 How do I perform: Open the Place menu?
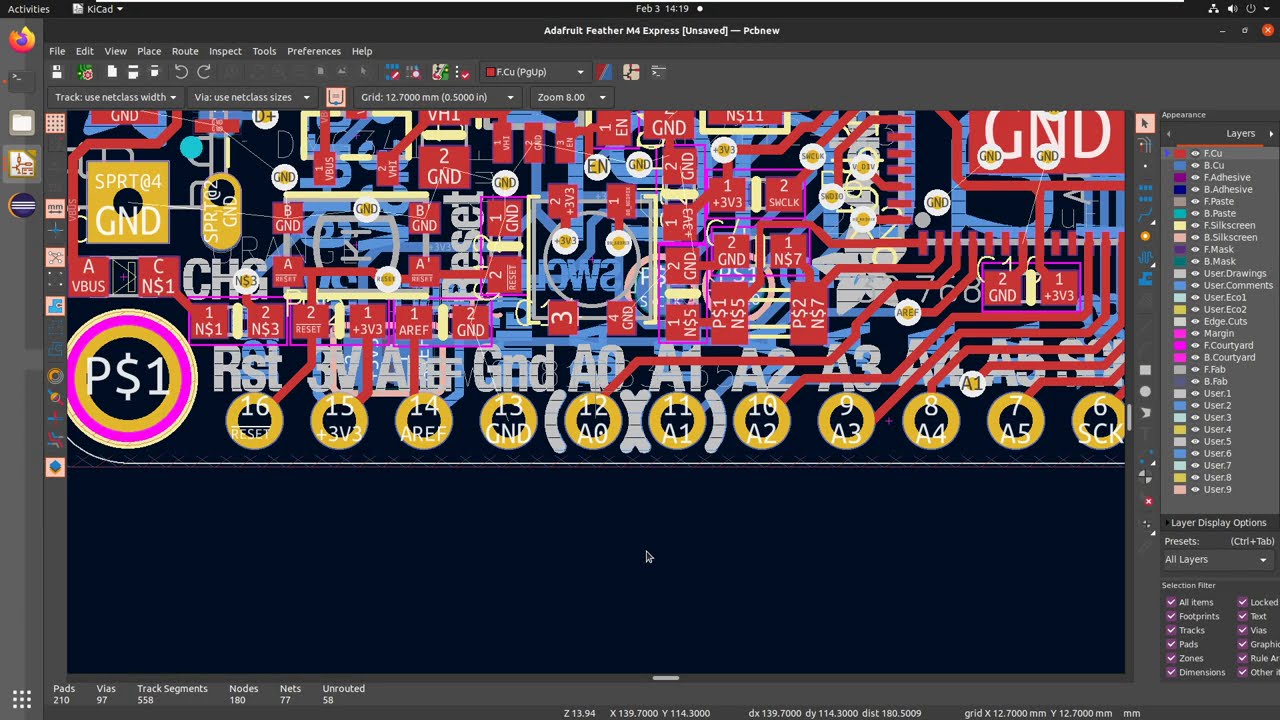pos(149,51)
